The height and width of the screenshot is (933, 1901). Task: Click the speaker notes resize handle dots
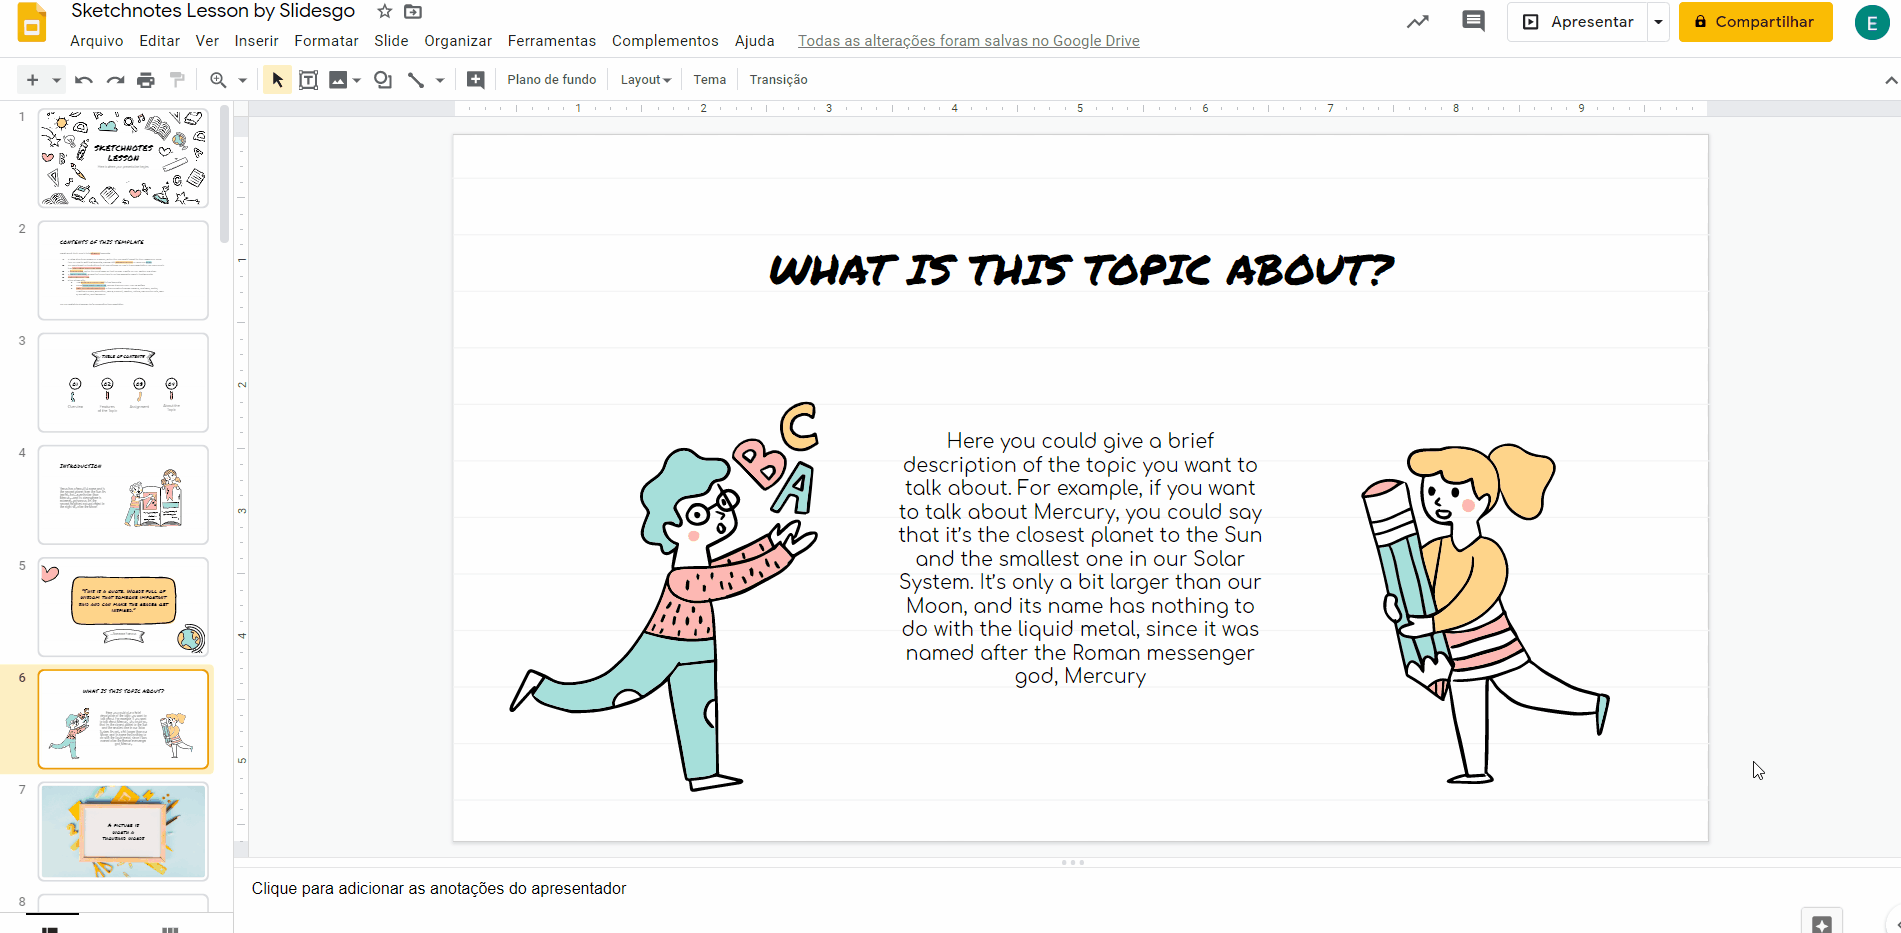[1072, 861]
